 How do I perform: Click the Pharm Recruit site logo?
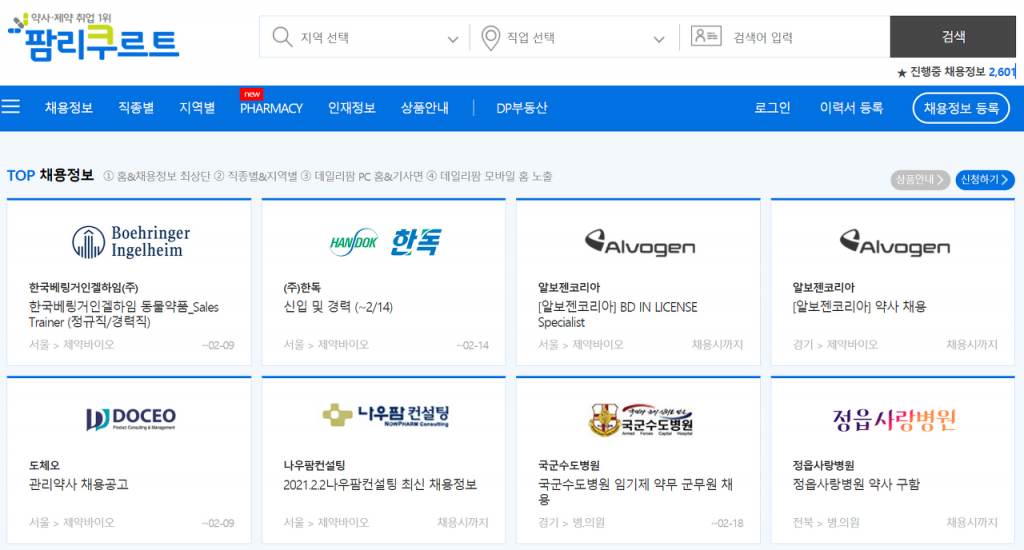pyautogui.click(x=93, y=37)
